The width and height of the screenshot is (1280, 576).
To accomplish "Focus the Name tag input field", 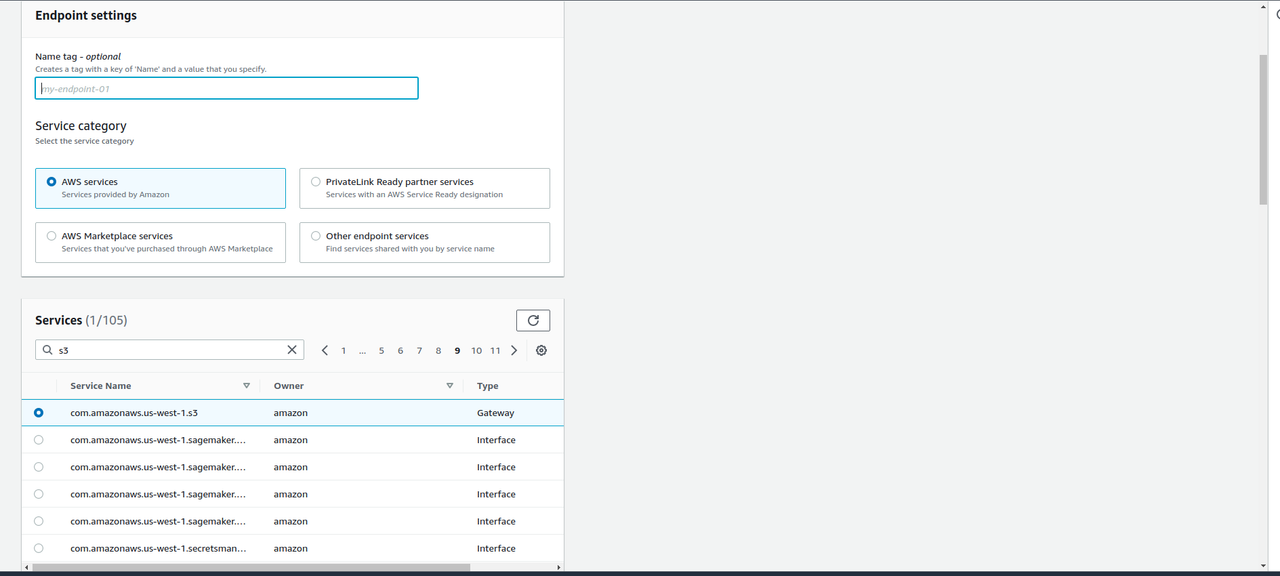I will pos(226,88).
